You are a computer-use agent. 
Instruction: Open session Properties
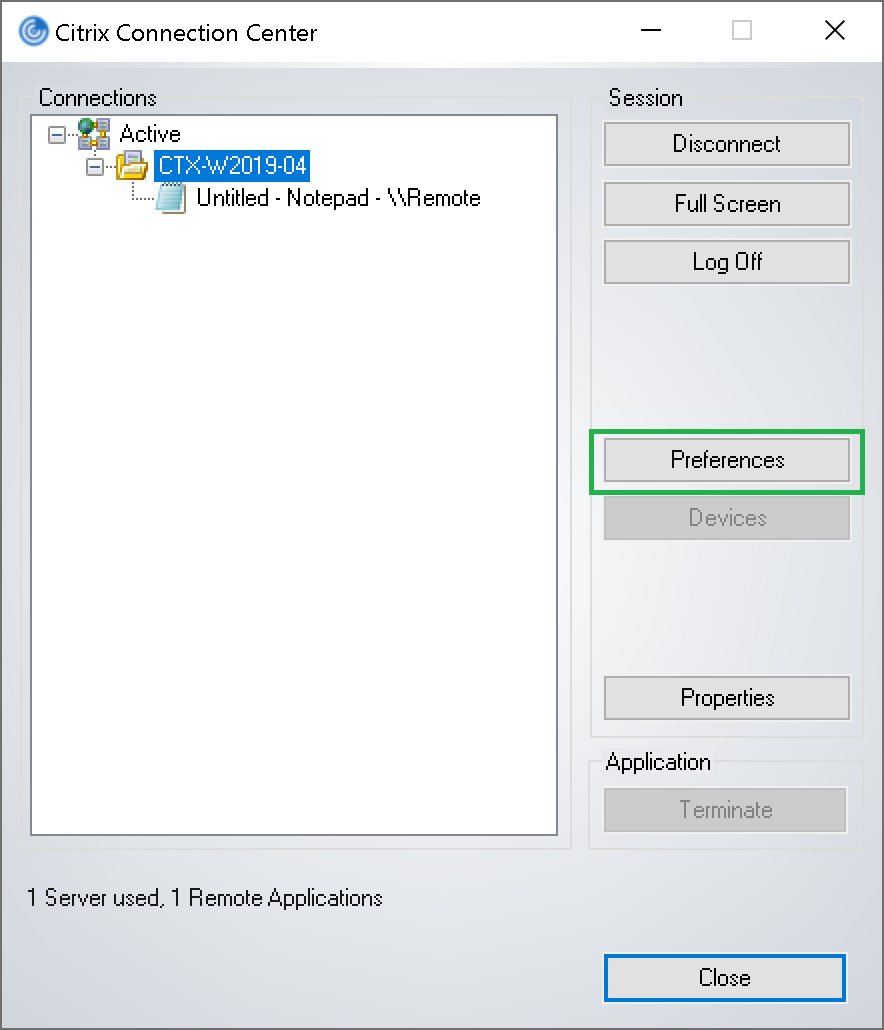[x=727, y=698]
